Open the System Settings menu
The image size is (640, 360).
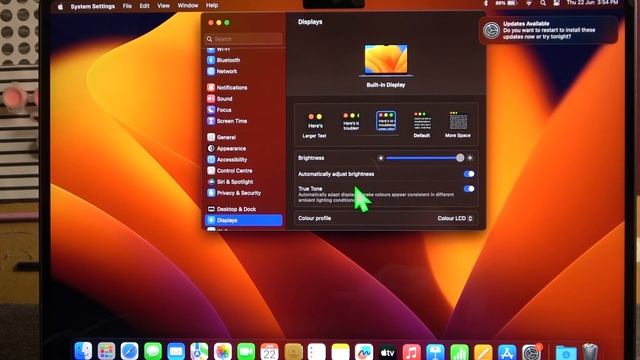click(x=93, y=6)
